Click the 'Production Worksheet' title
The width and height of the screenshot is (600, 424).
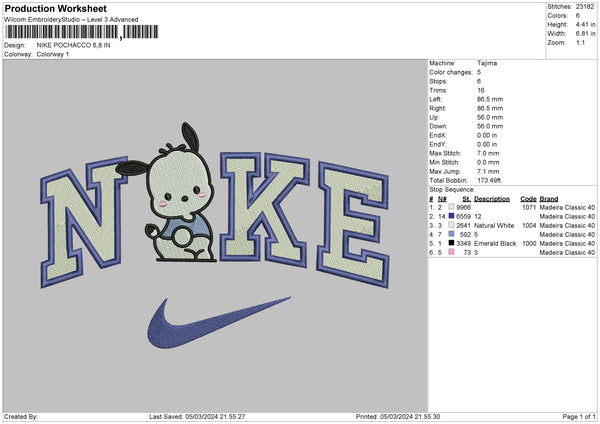coord(55,8)
